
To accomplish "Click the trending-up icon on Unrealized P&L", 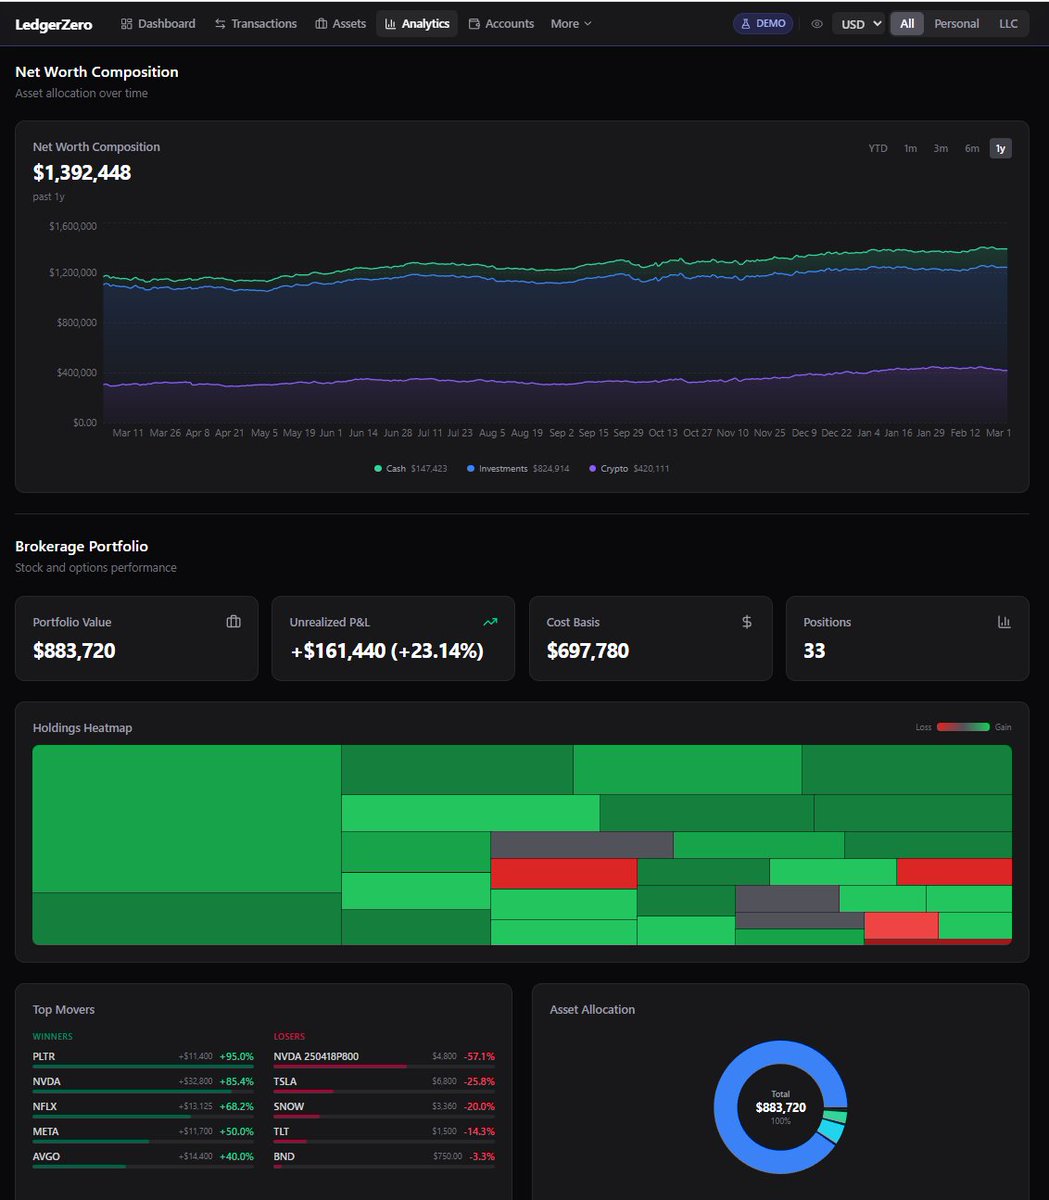I will 490,622.
